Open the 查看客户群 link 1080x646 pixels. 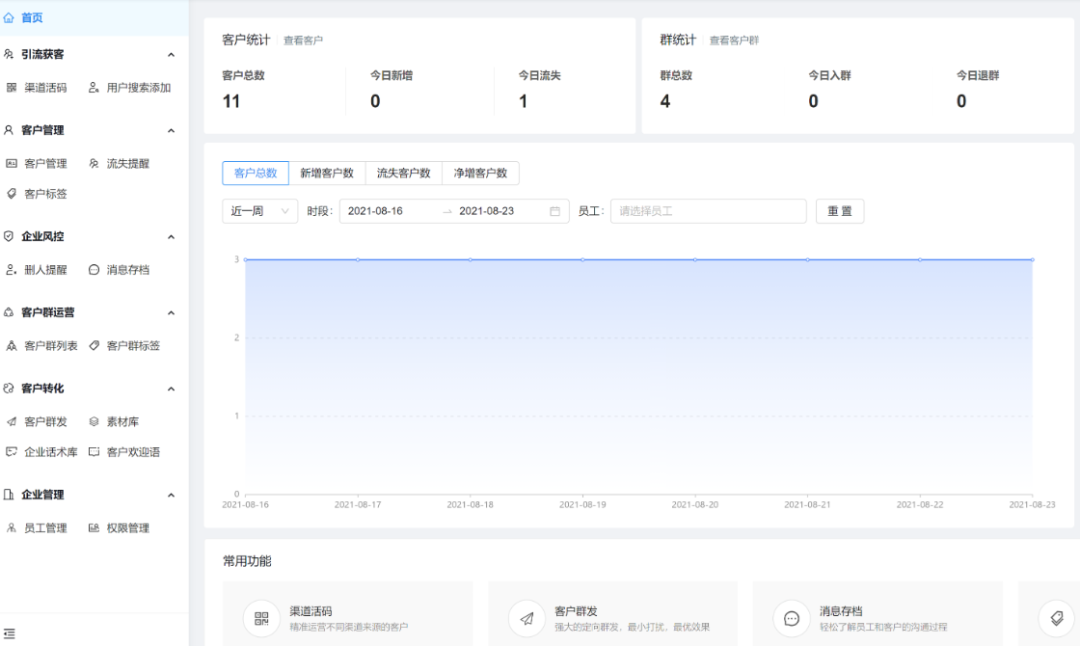click(x=734, y=41)
